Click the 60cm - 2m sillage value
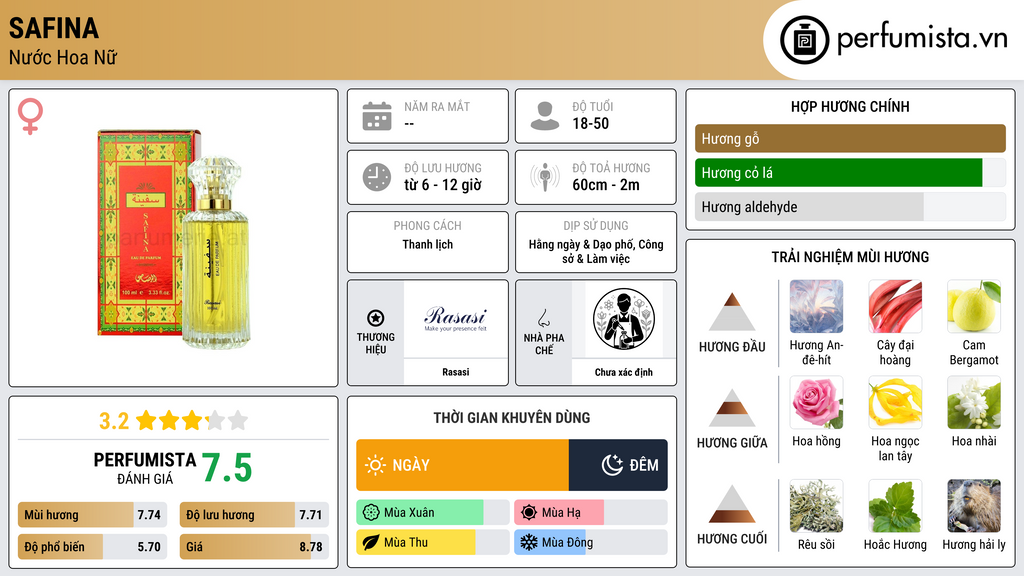 click(606, 185)
